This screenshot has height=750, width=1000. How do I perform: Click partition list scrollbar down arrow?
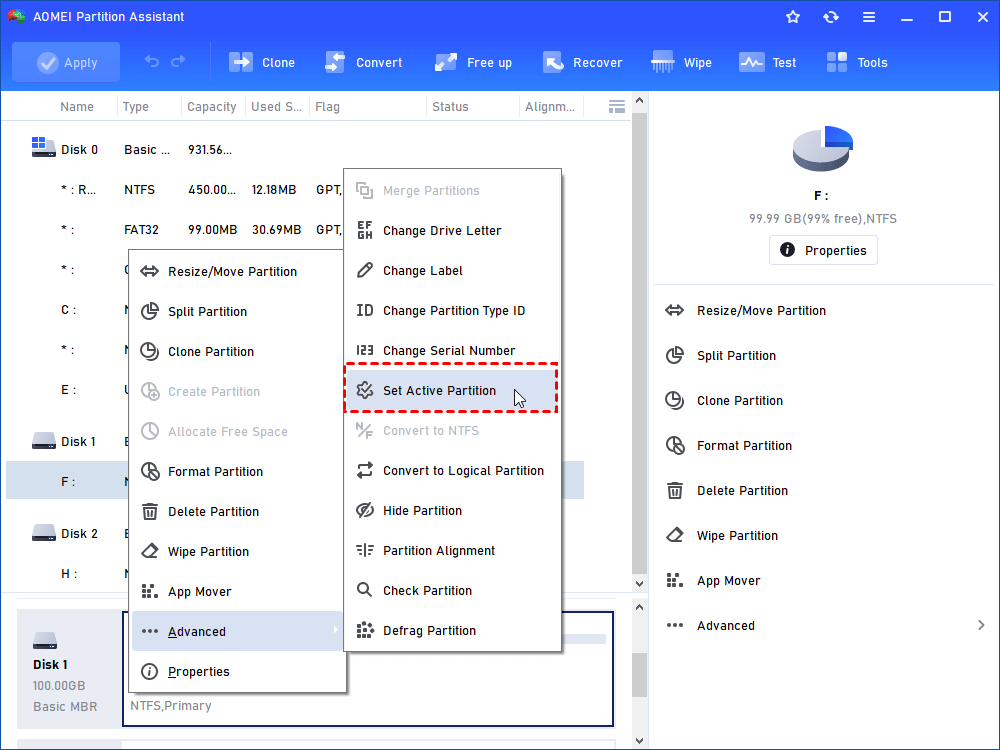point(639,583)
